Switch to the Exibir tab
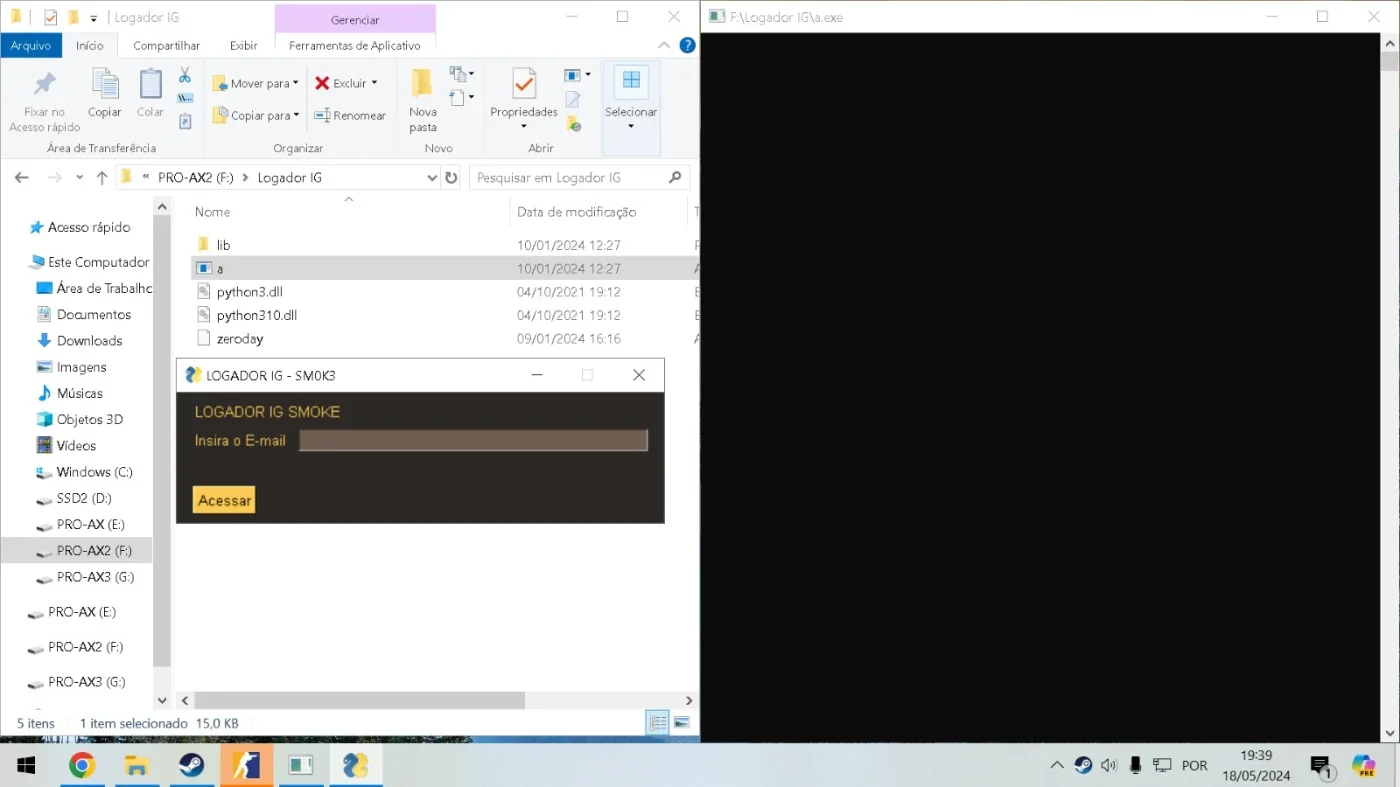Image resolution: width=1400 pixels, height=787 pixels. tap(243, 45)
